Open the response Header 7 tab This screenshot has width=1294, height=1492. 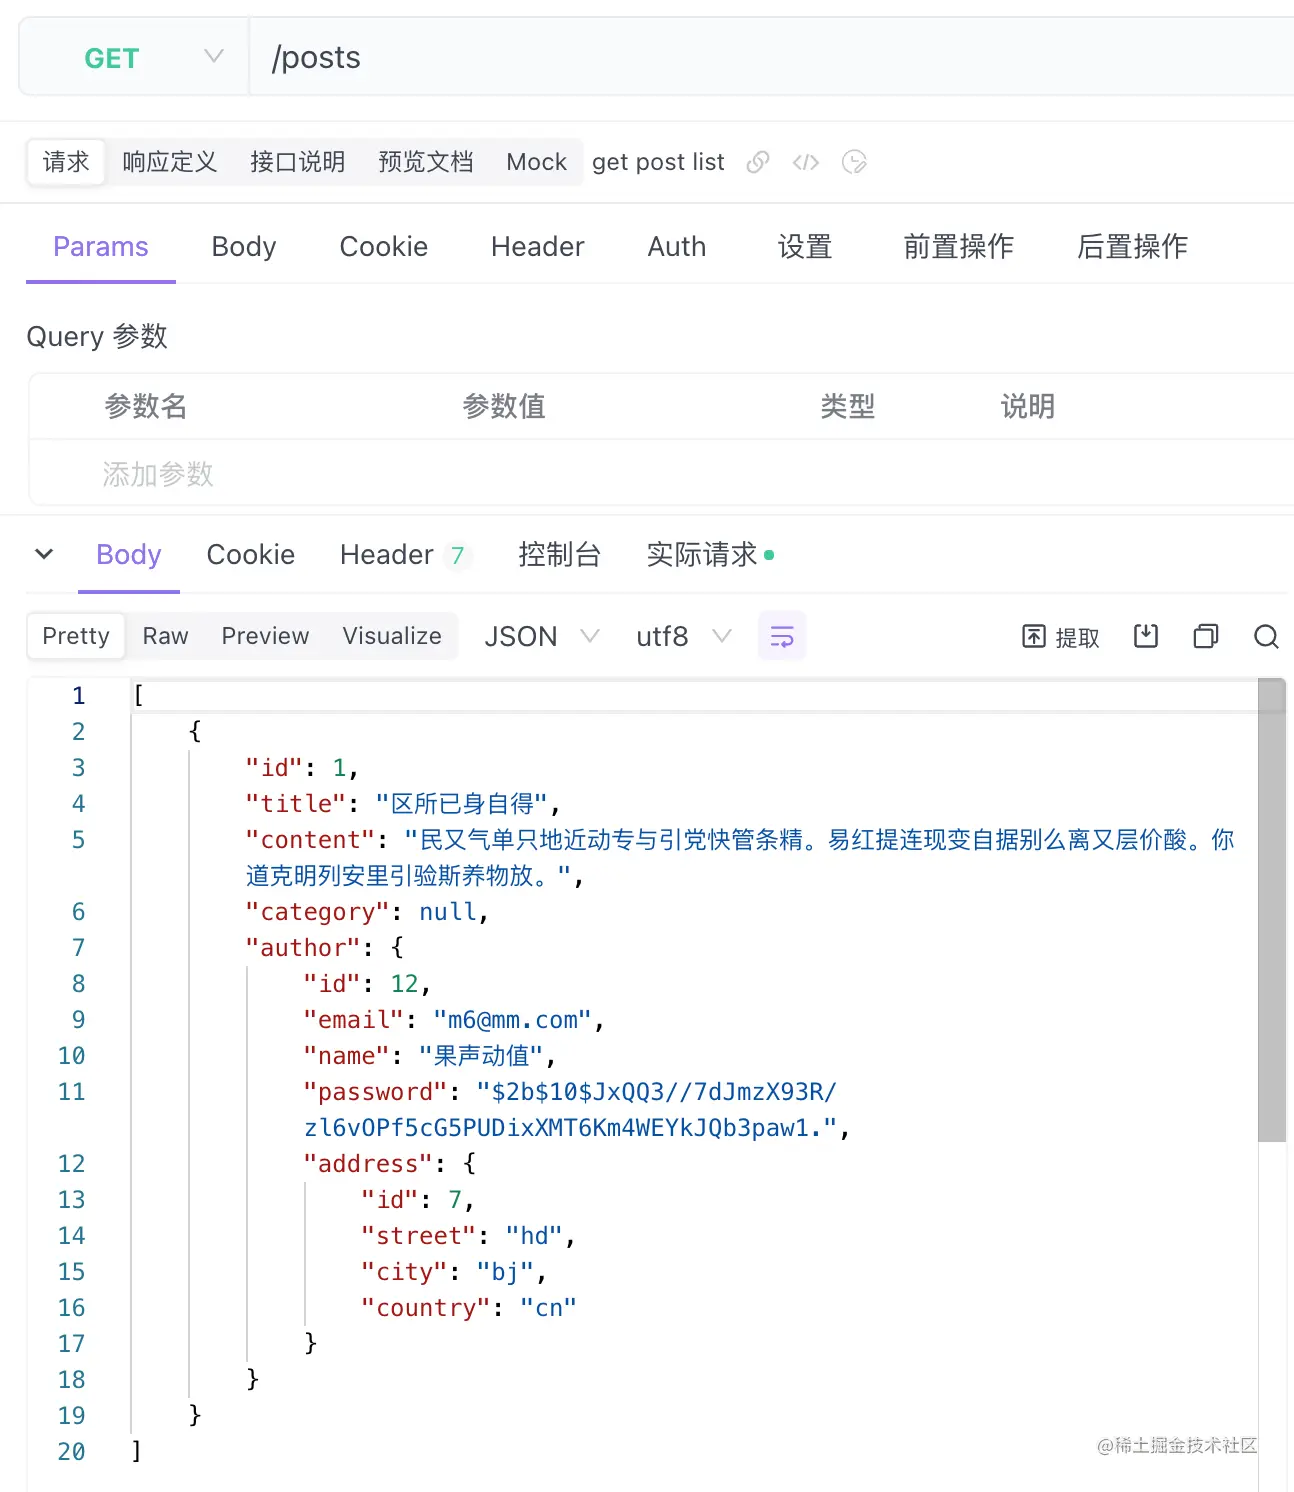tap(404, 555)
